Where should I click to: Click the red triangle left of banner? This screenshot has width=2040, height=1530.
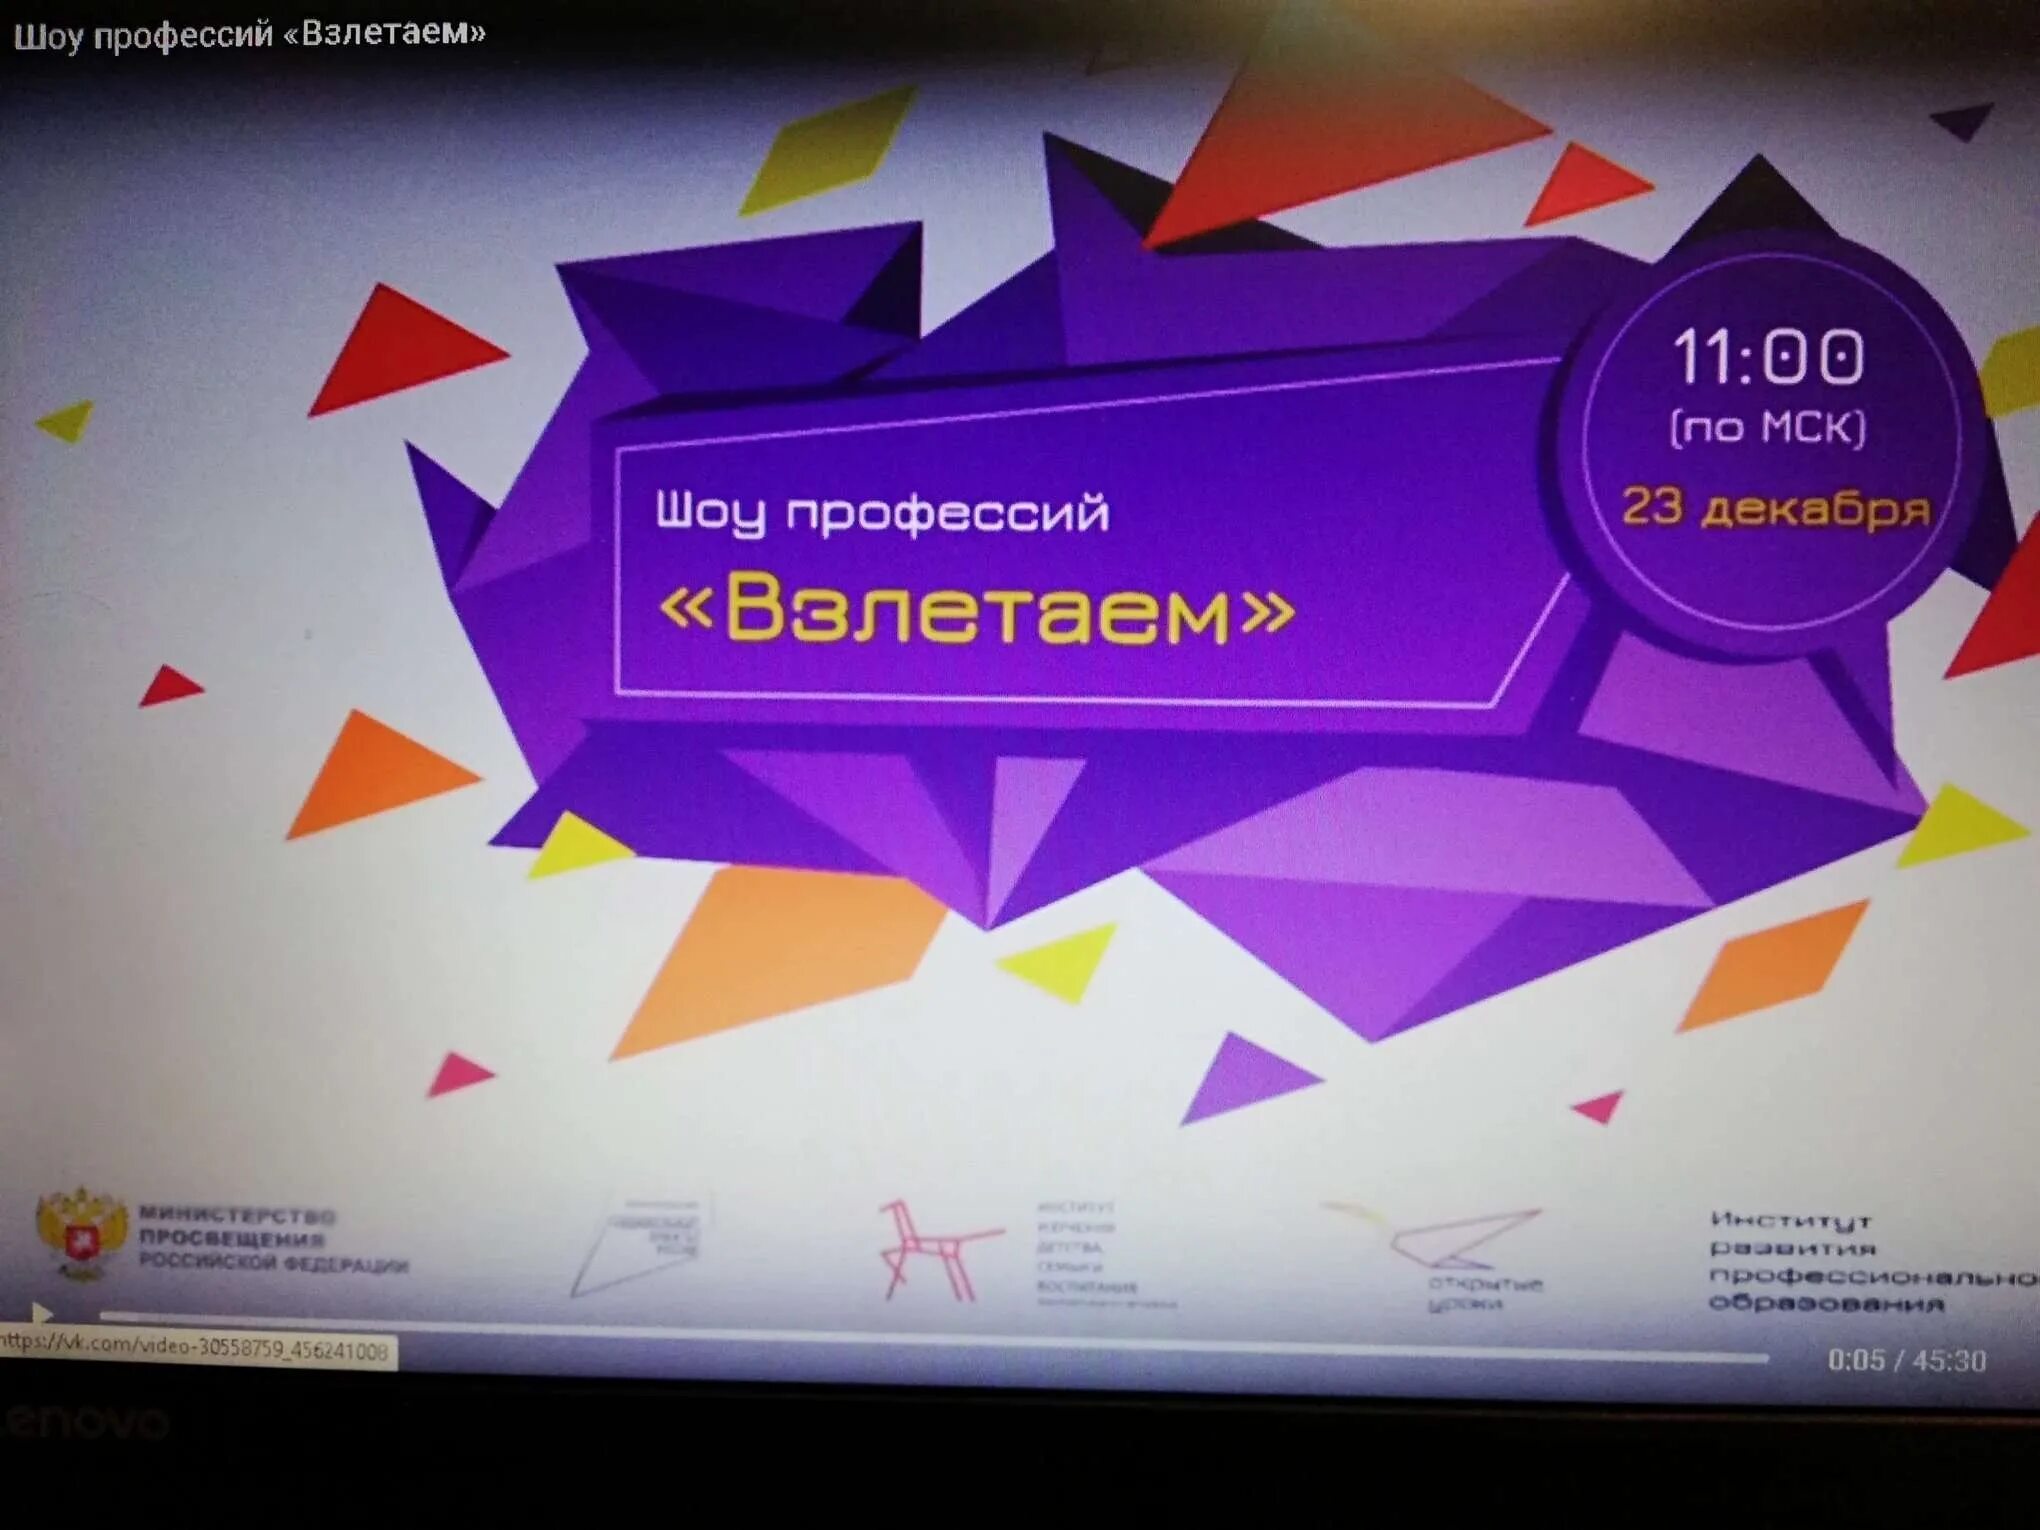click(x=400, y=352)
